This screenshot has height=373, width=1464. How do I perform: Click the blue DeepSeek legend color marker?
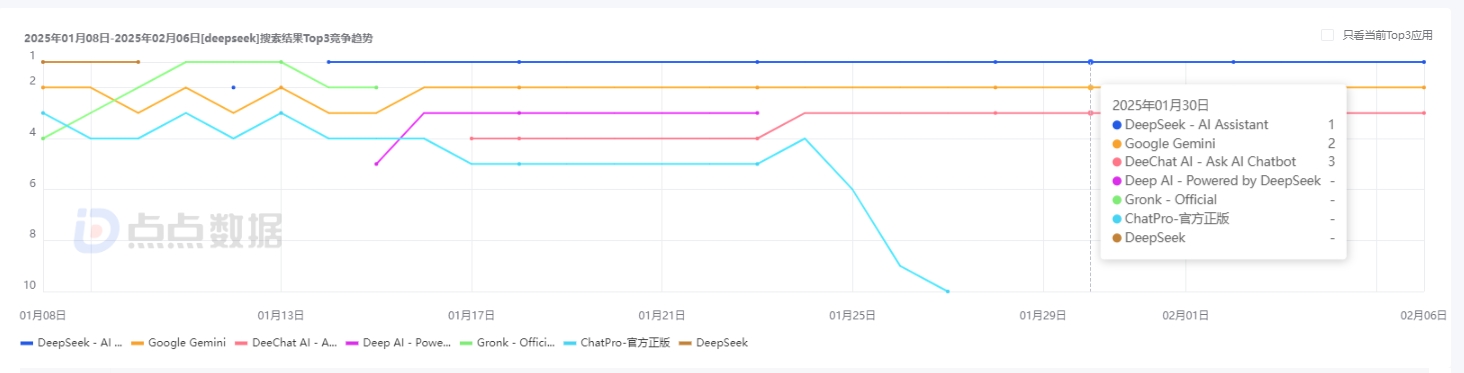click(27, 343)
